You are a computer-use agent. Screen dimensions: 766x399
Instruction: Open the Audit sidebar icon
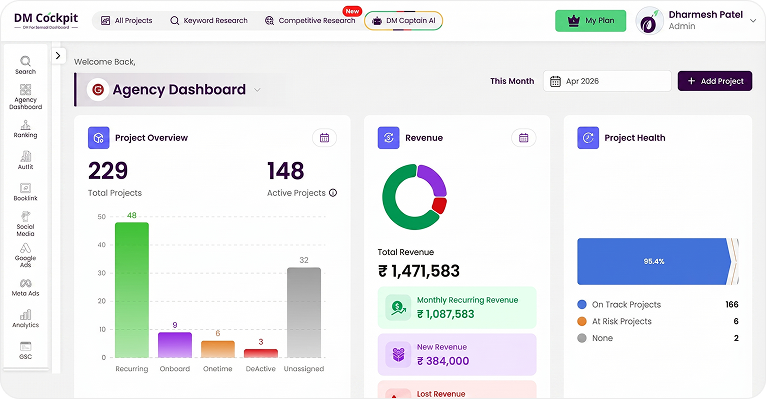click(25, 156)
